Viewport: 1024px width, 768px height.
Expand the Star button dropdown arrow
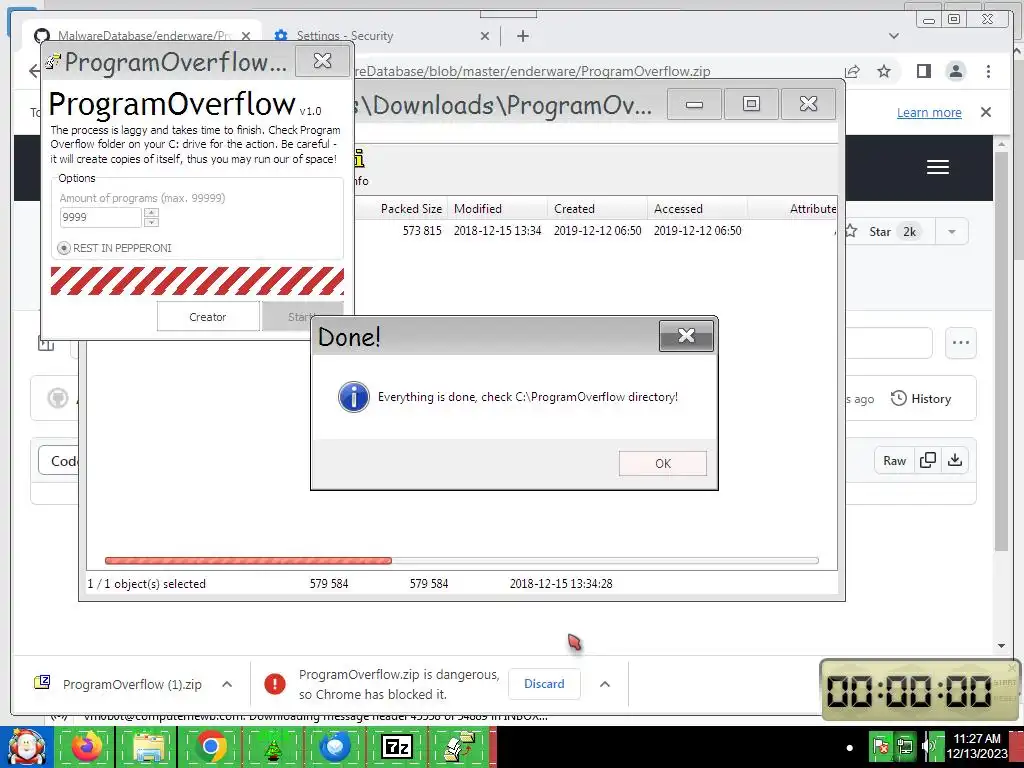click(952, 232)
